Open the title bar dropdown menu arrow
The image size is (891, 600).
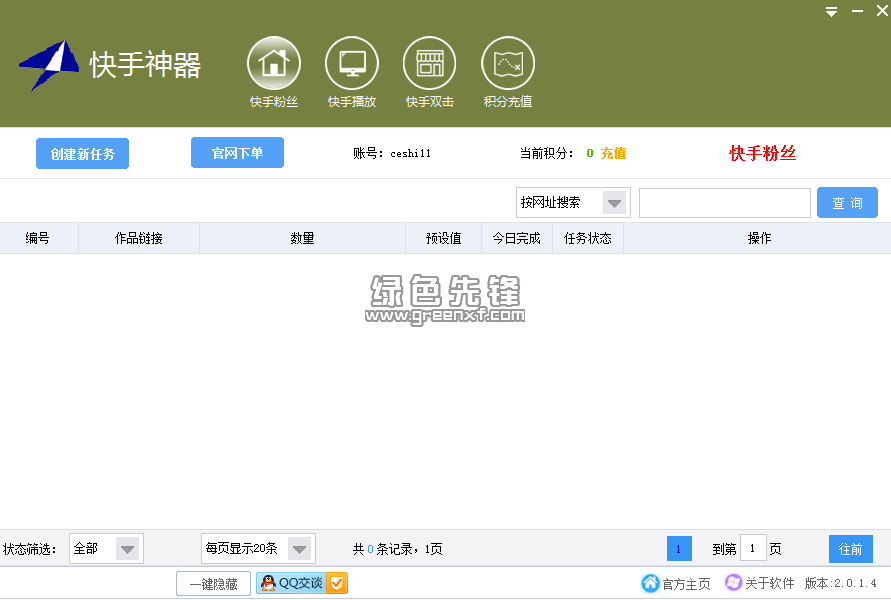click(x=831, y=11)
